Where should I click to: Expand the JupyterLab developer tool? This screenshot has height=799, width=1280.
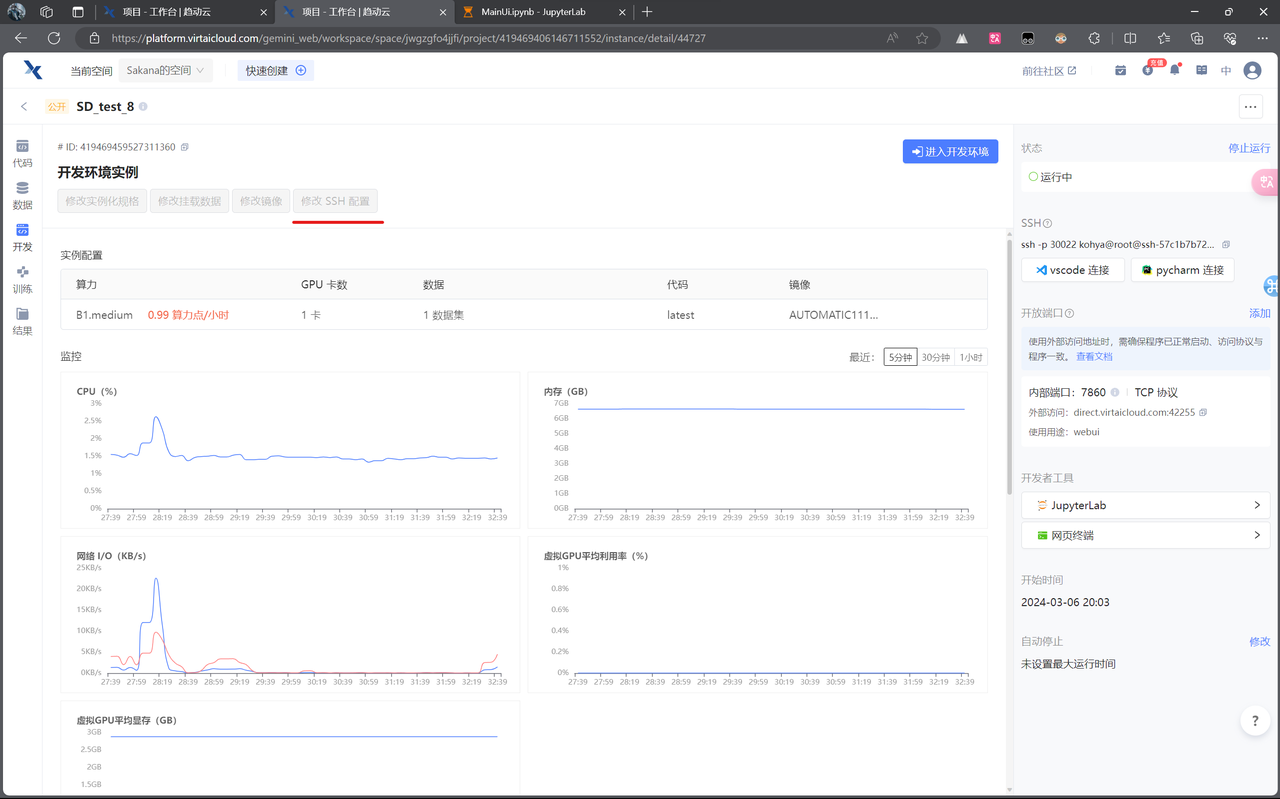(x=1145, y=505)
